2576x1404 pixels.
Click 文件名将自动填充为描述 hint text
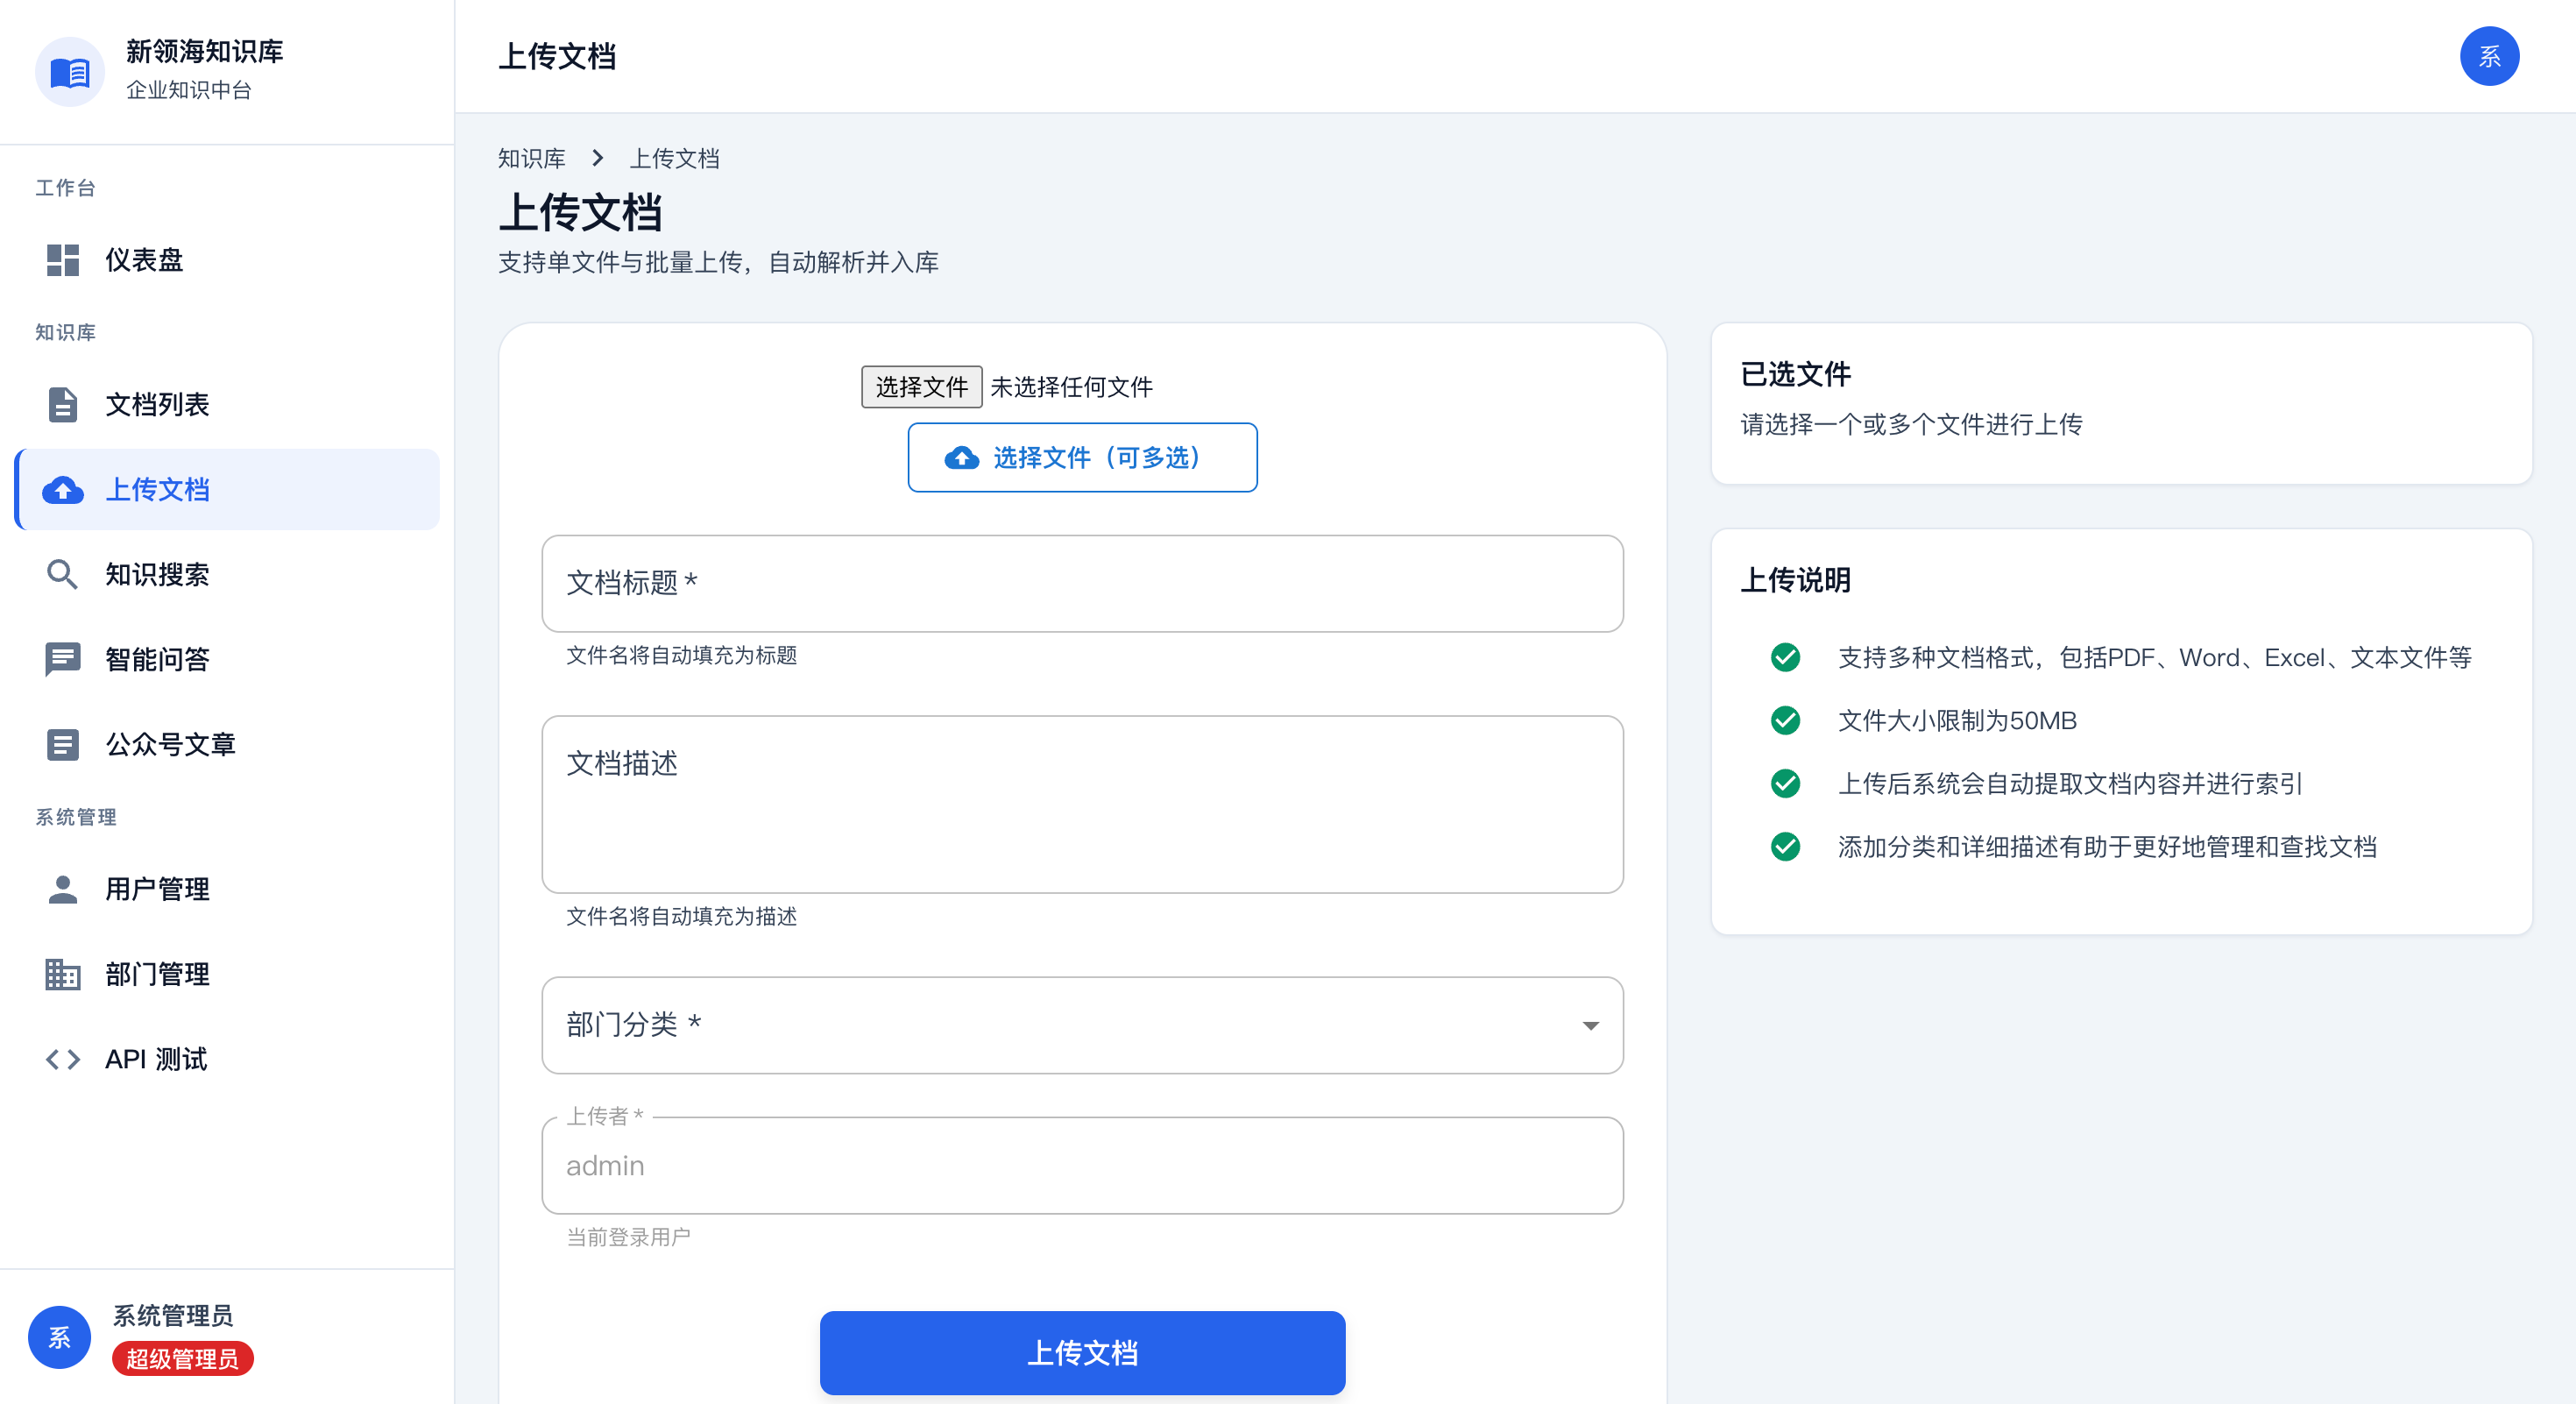click(x=681, y=916)
